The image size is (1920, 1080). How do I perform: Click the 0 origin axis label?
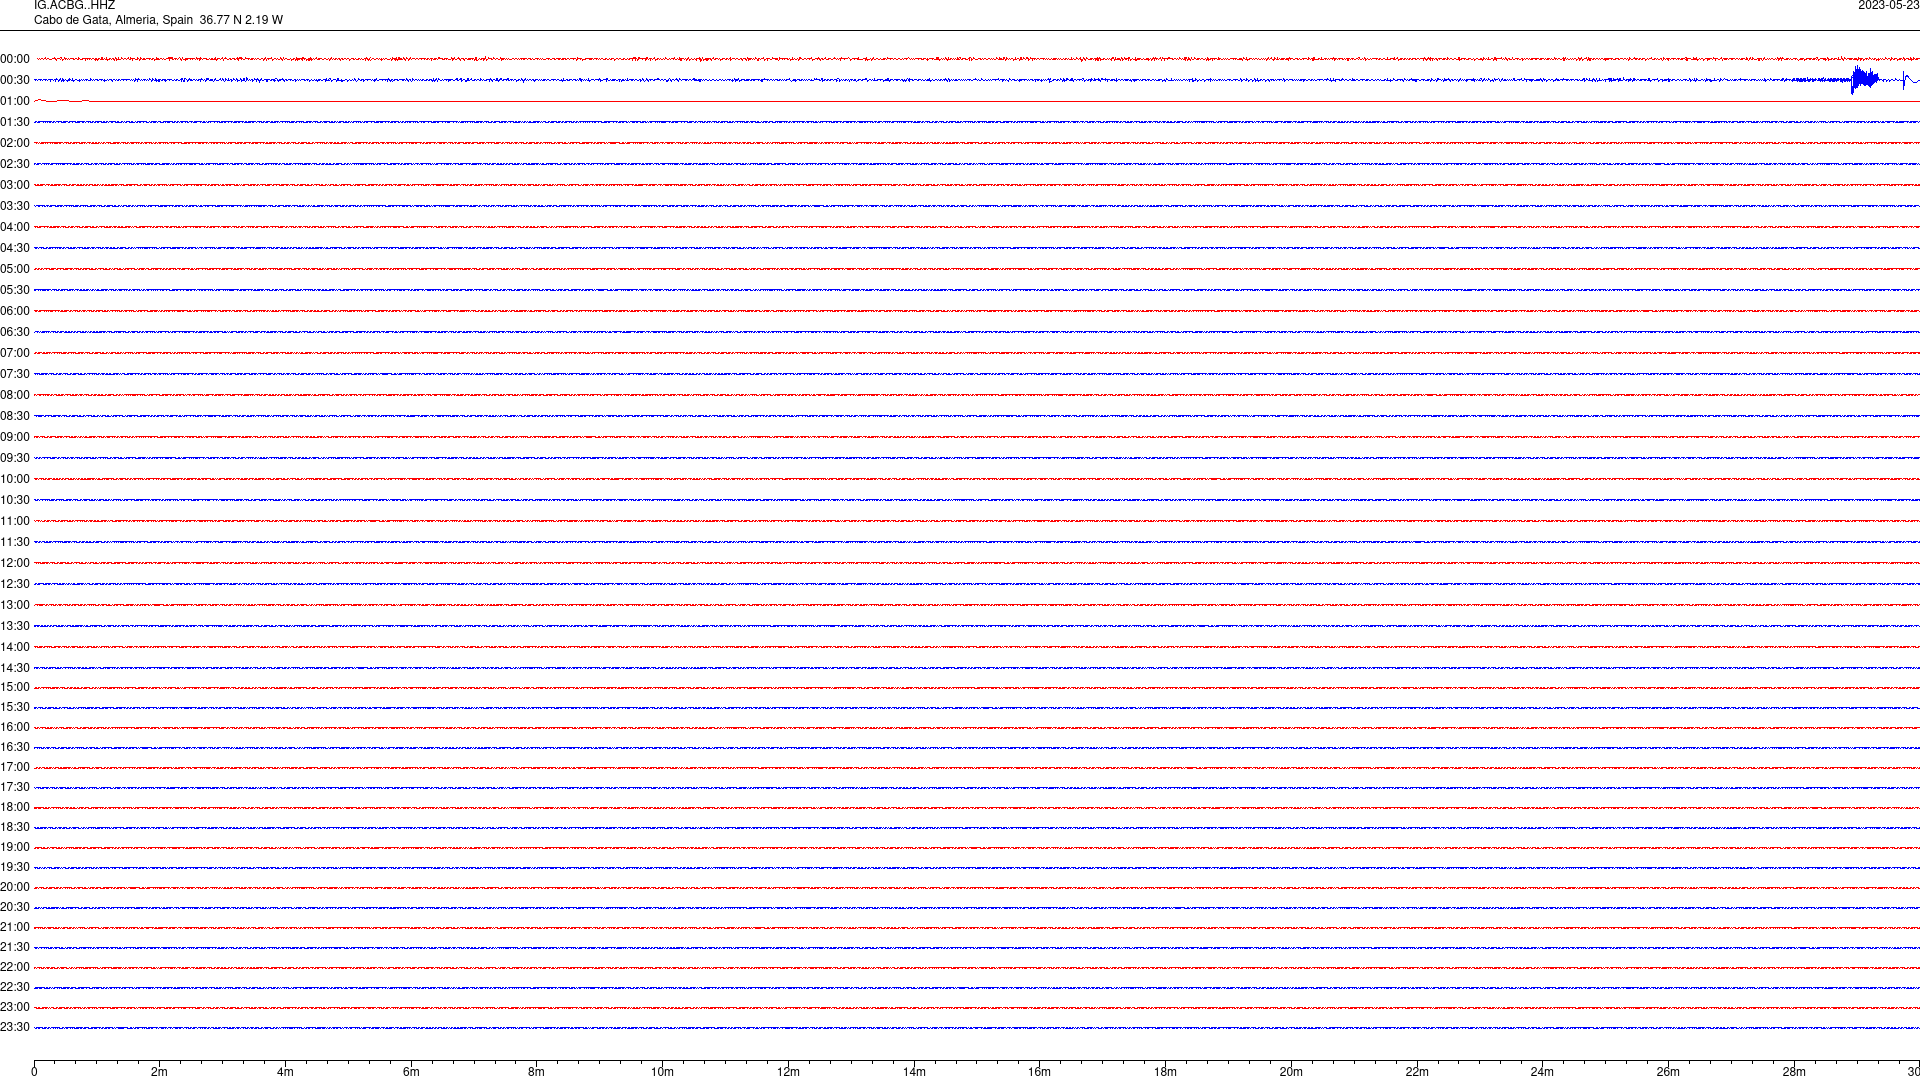pos(34,1072)
